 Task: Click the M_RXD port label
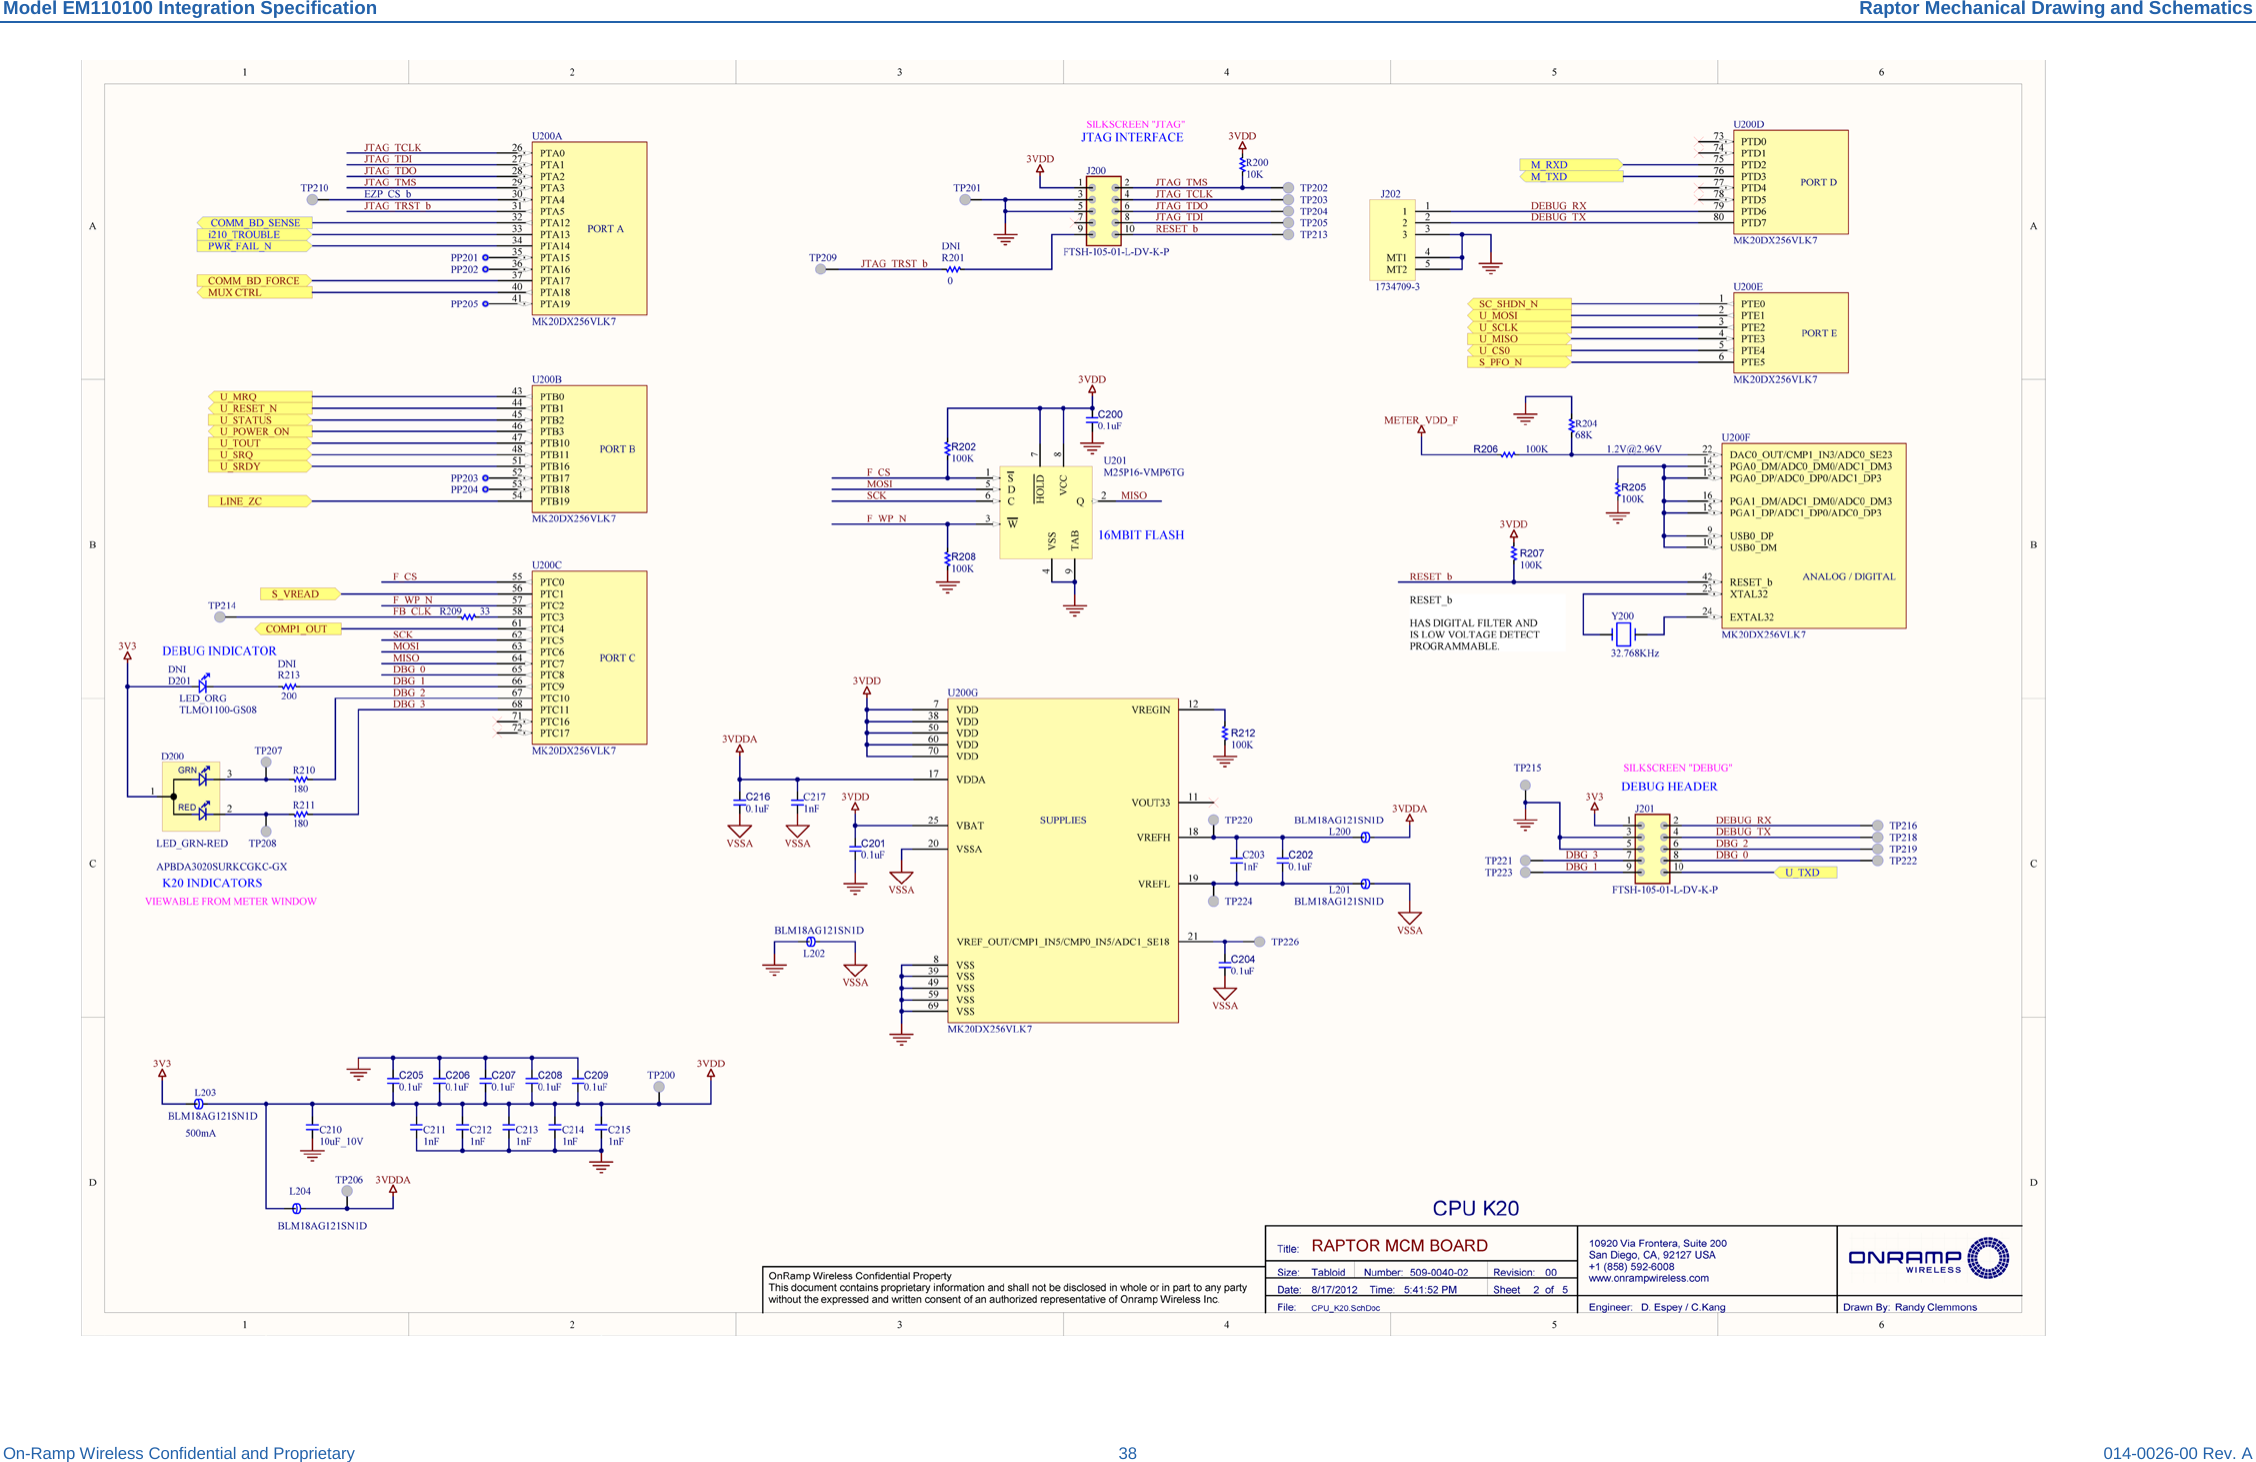coord(1570,165)
